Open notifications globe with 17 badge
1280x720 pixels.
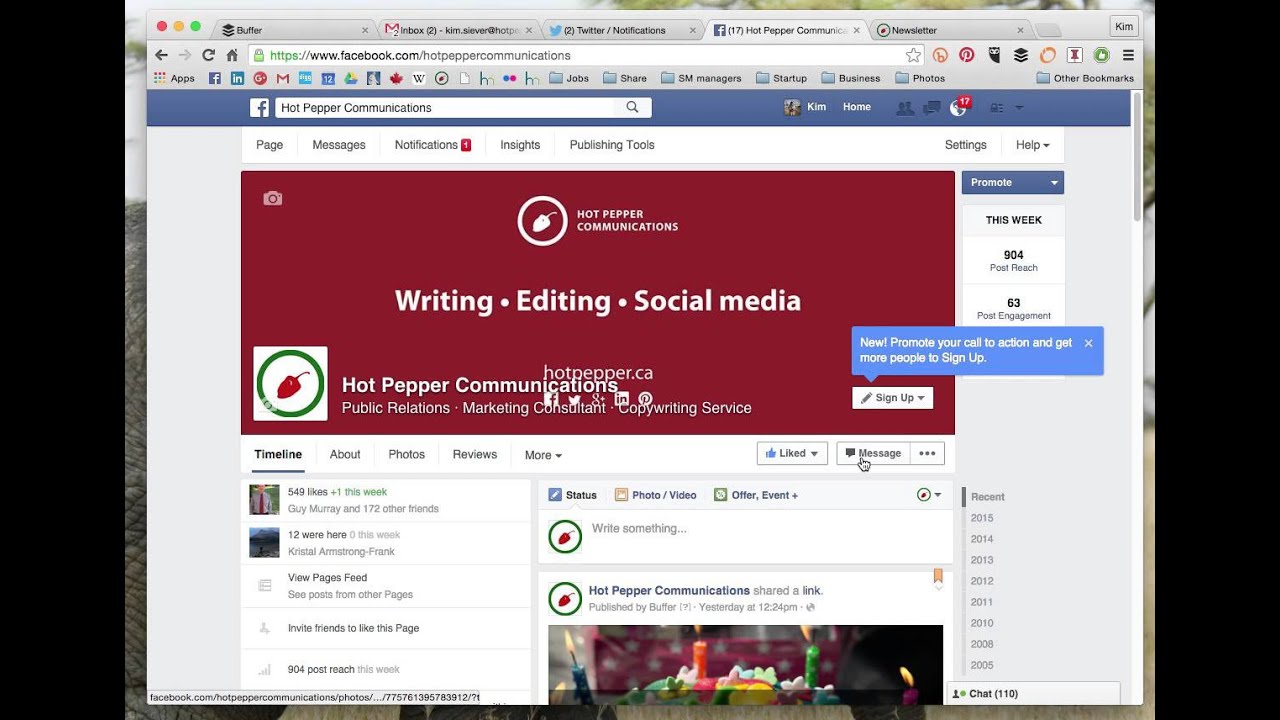pyautogui.click(x=958, y=108)
